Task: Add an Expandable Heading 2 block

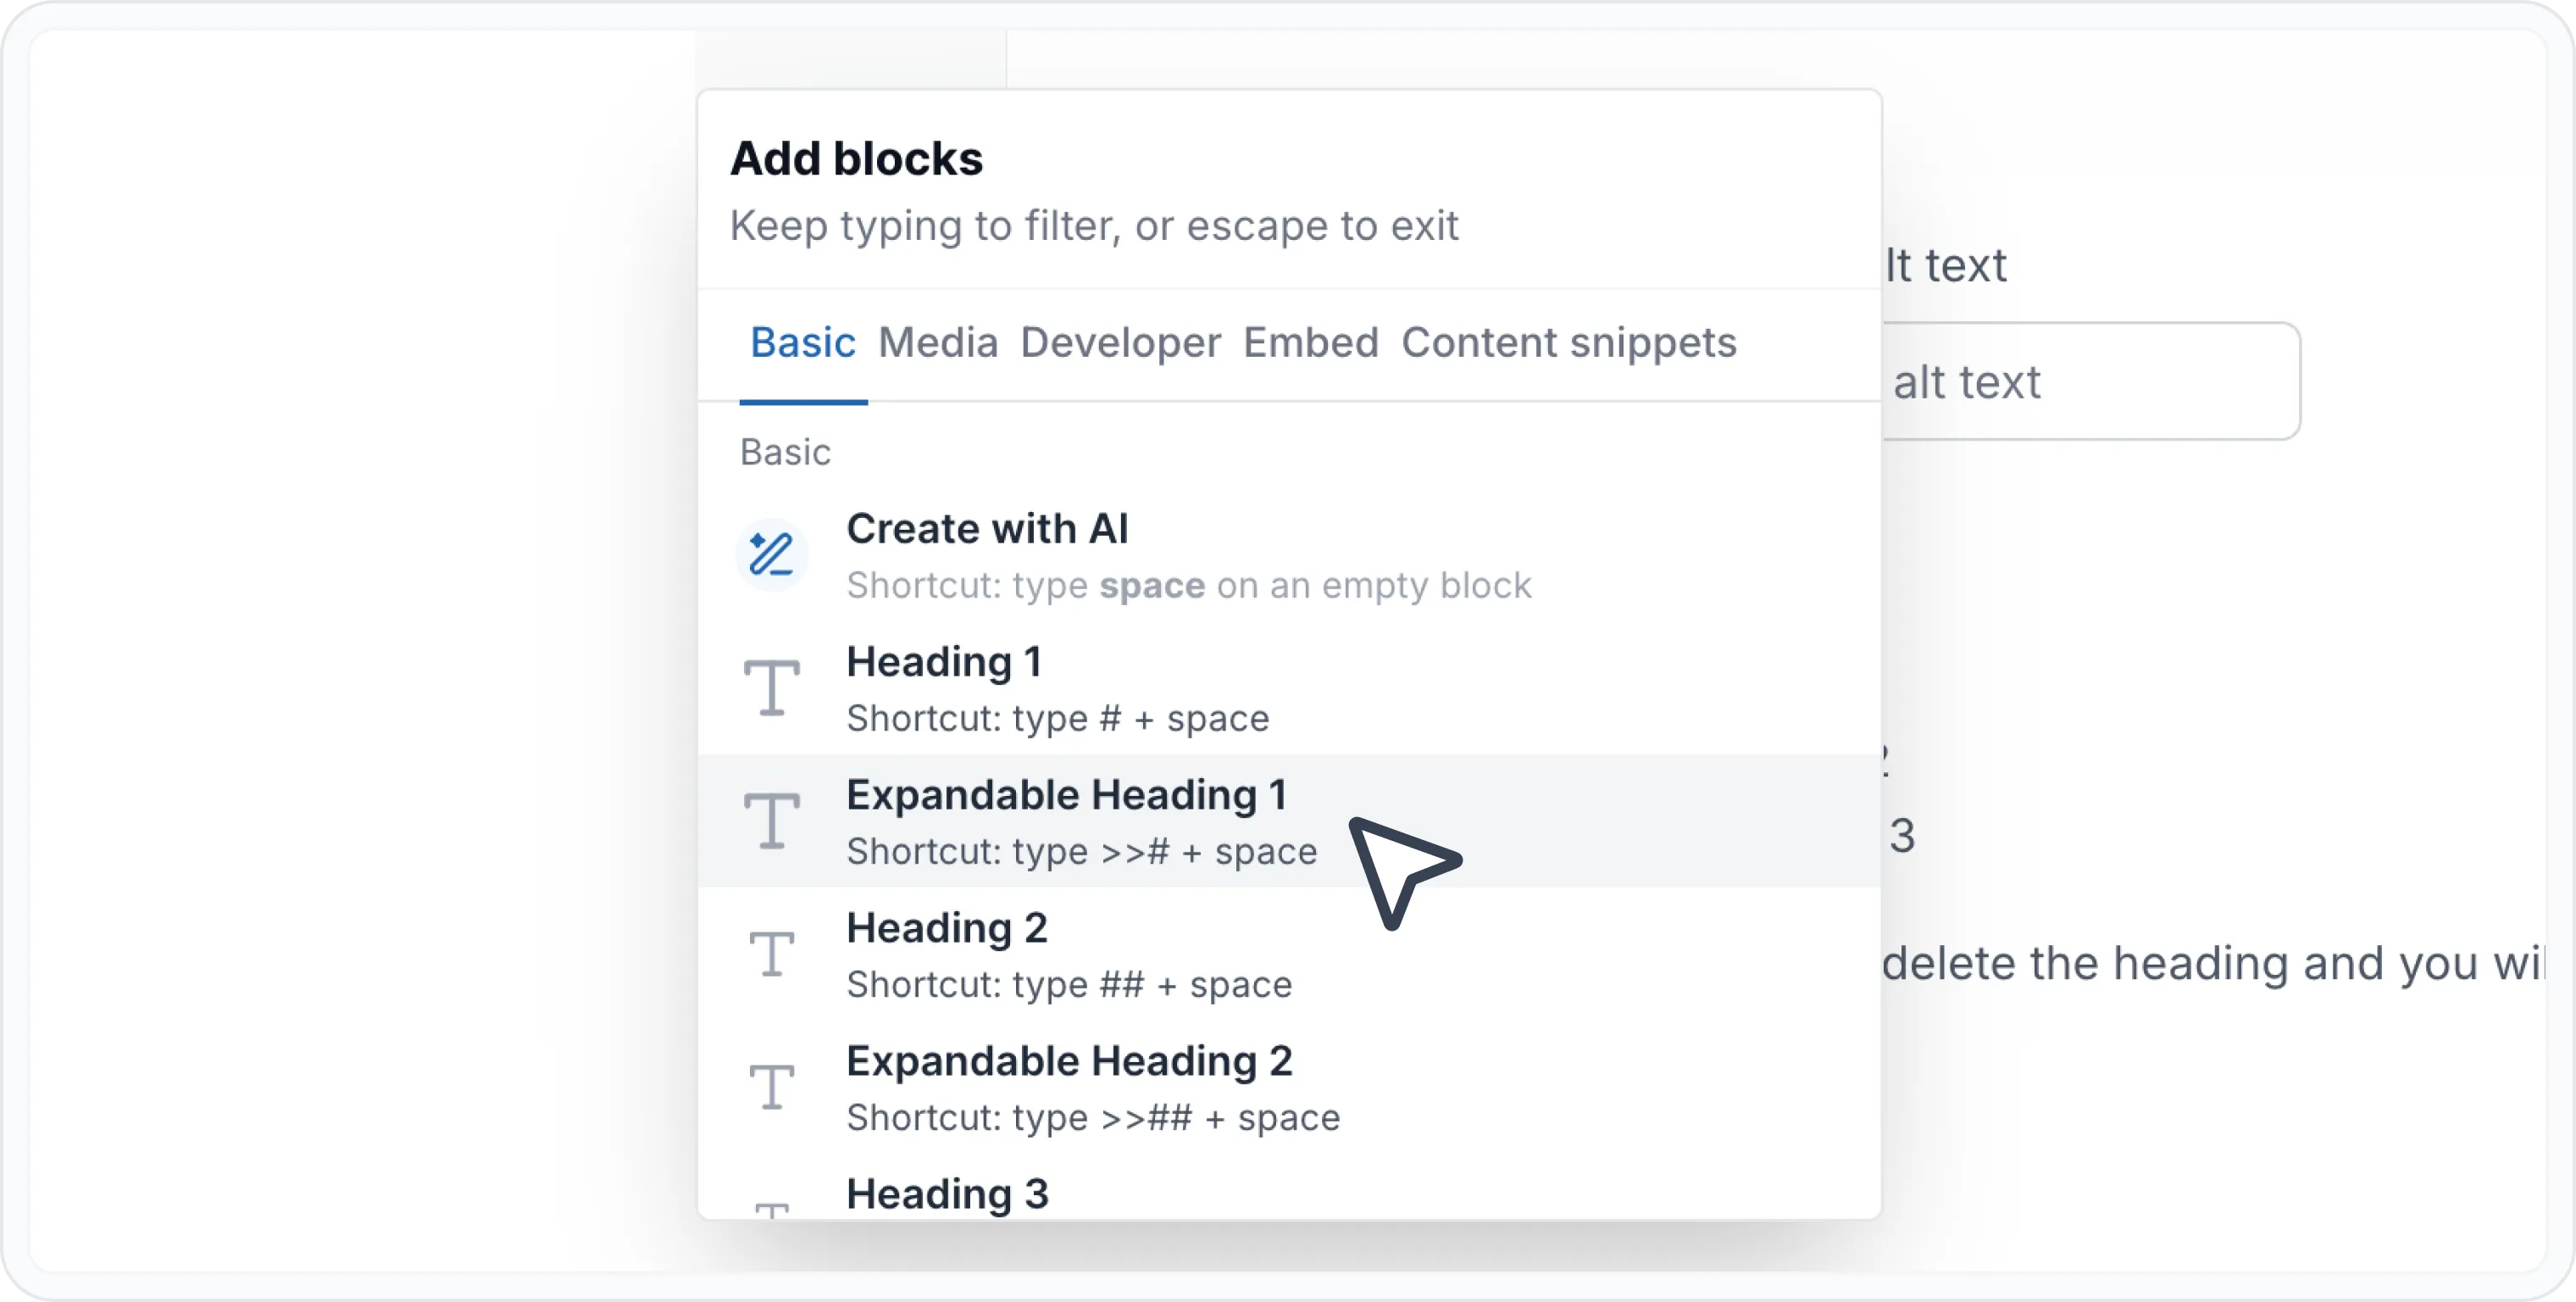Action: 1289,1087
